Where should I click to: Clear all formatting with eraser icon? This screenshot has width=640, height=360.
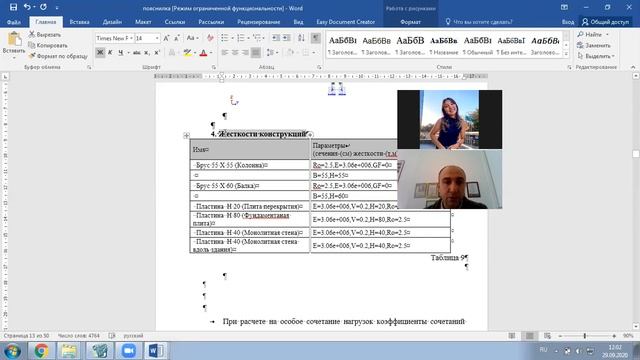pyautogui.click(x=210, y=38)
